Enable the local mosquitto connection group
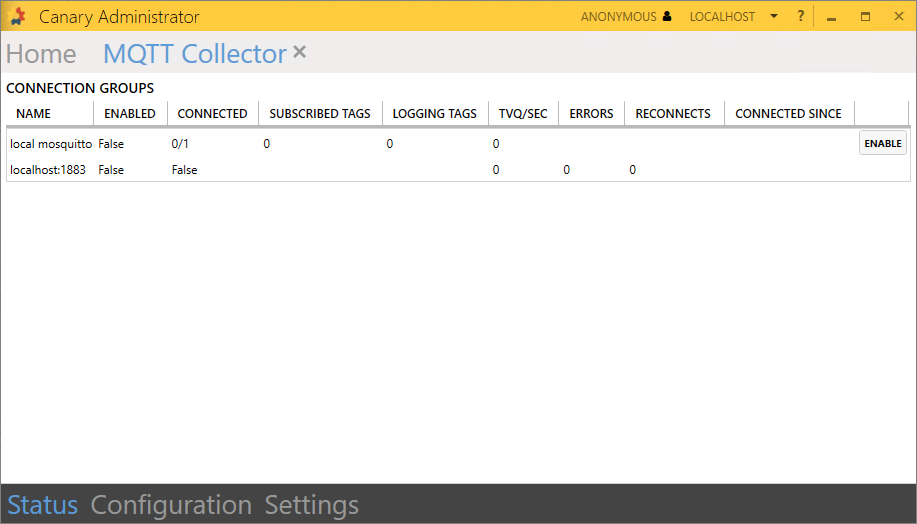The image size is (917, 524). 882,143
